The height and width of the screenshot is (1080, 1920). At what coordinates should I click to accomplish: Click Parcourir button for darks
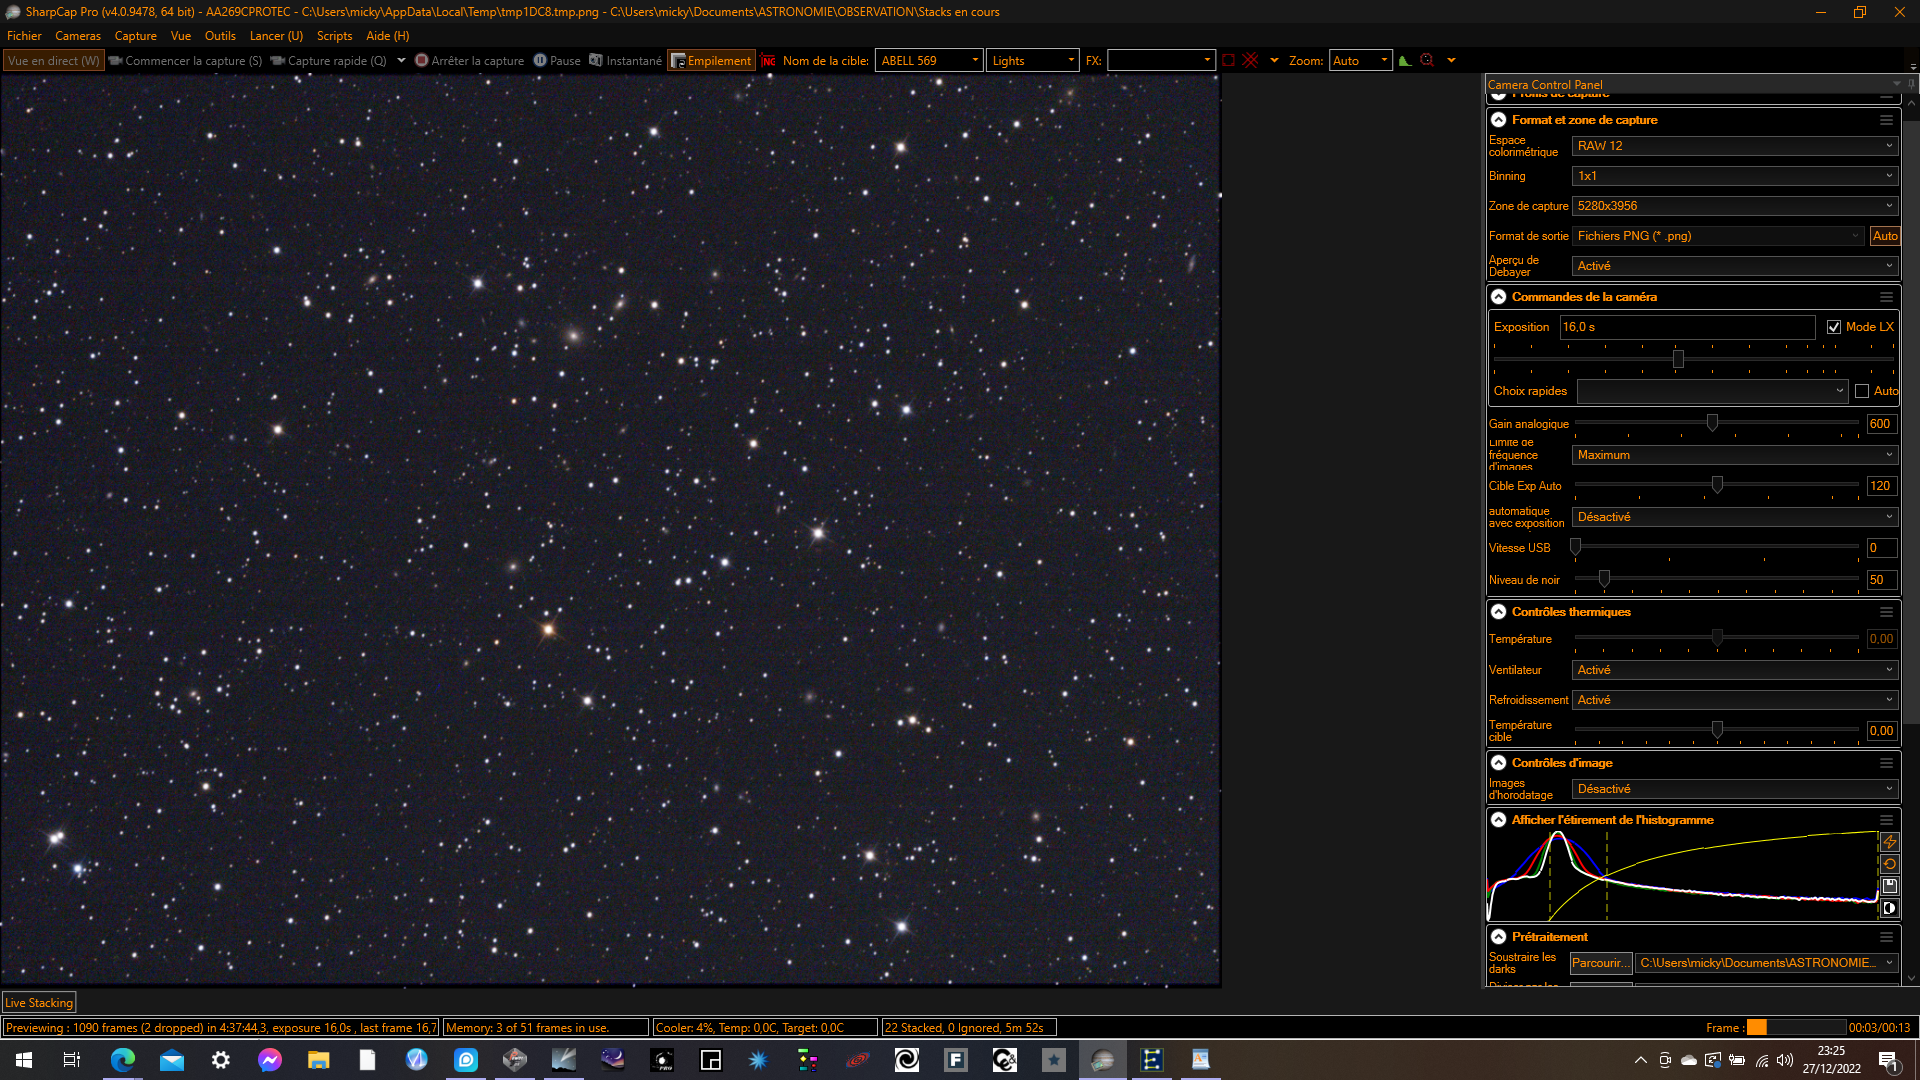click(1600, 963)
